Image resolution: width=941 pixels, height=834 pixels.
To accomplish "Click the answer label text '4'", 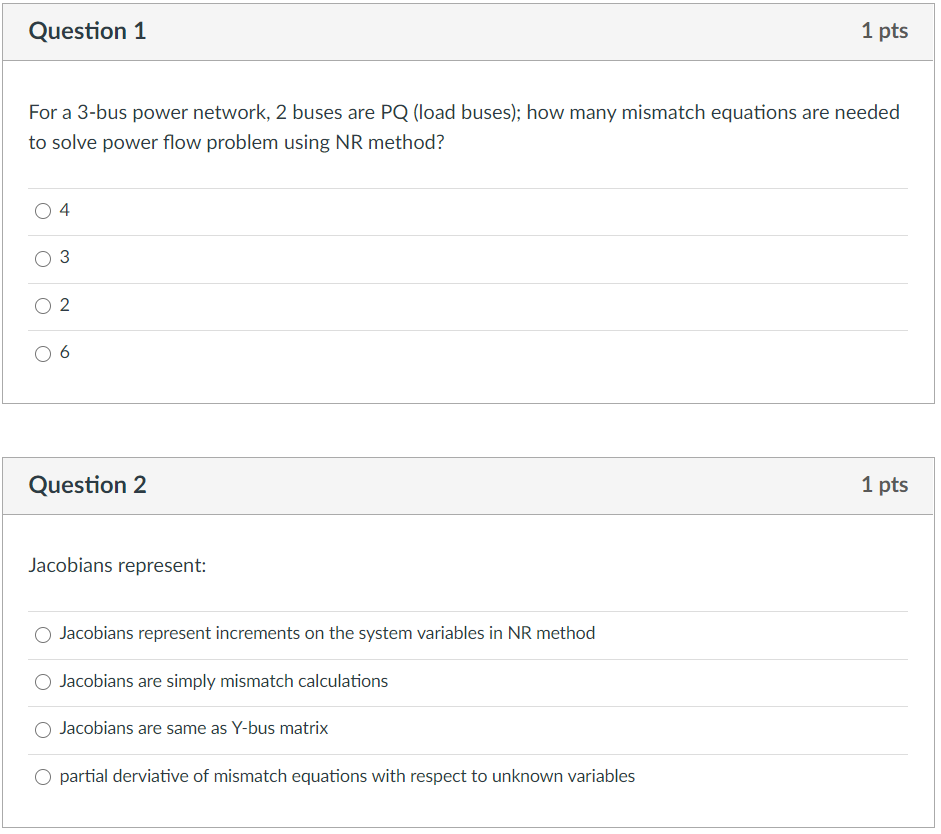I will click(64, 210).
